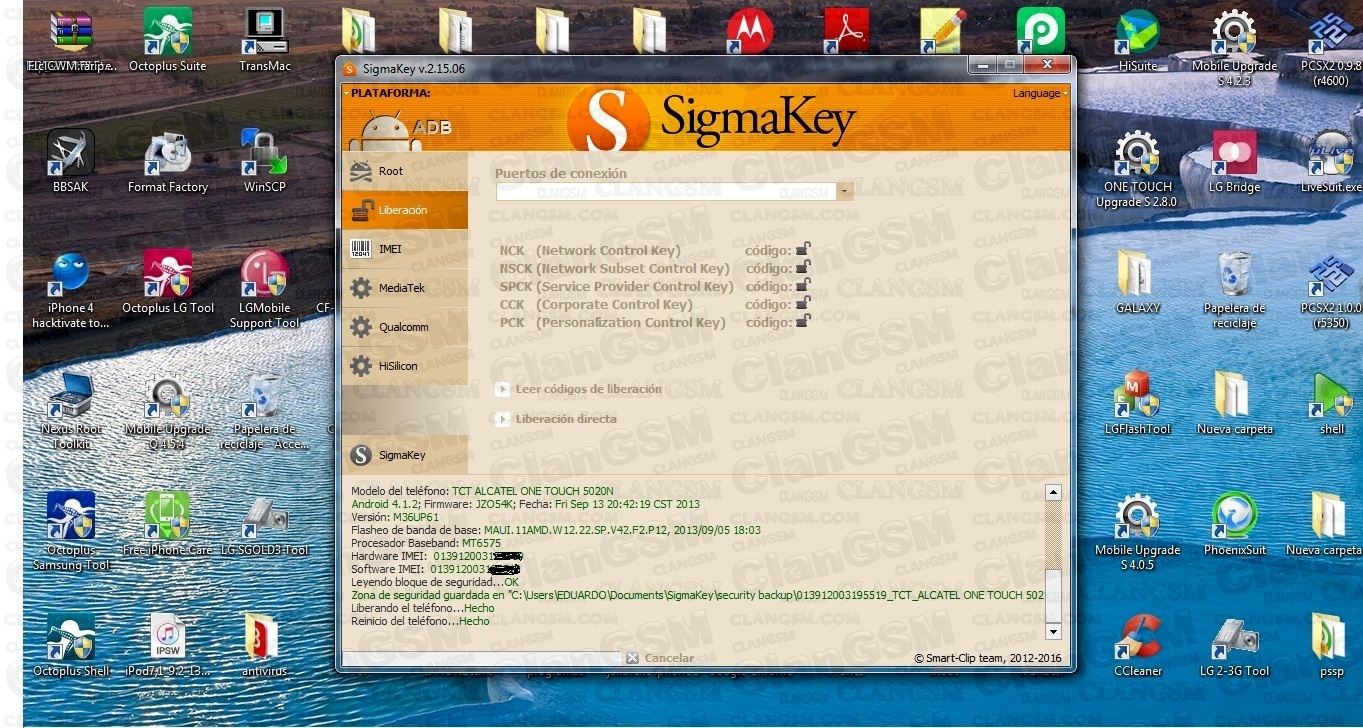This screenshot has height=728, width=1363.
Task: Click the 'Modelo del teléfono' log line
Action: tap(482, 491)
